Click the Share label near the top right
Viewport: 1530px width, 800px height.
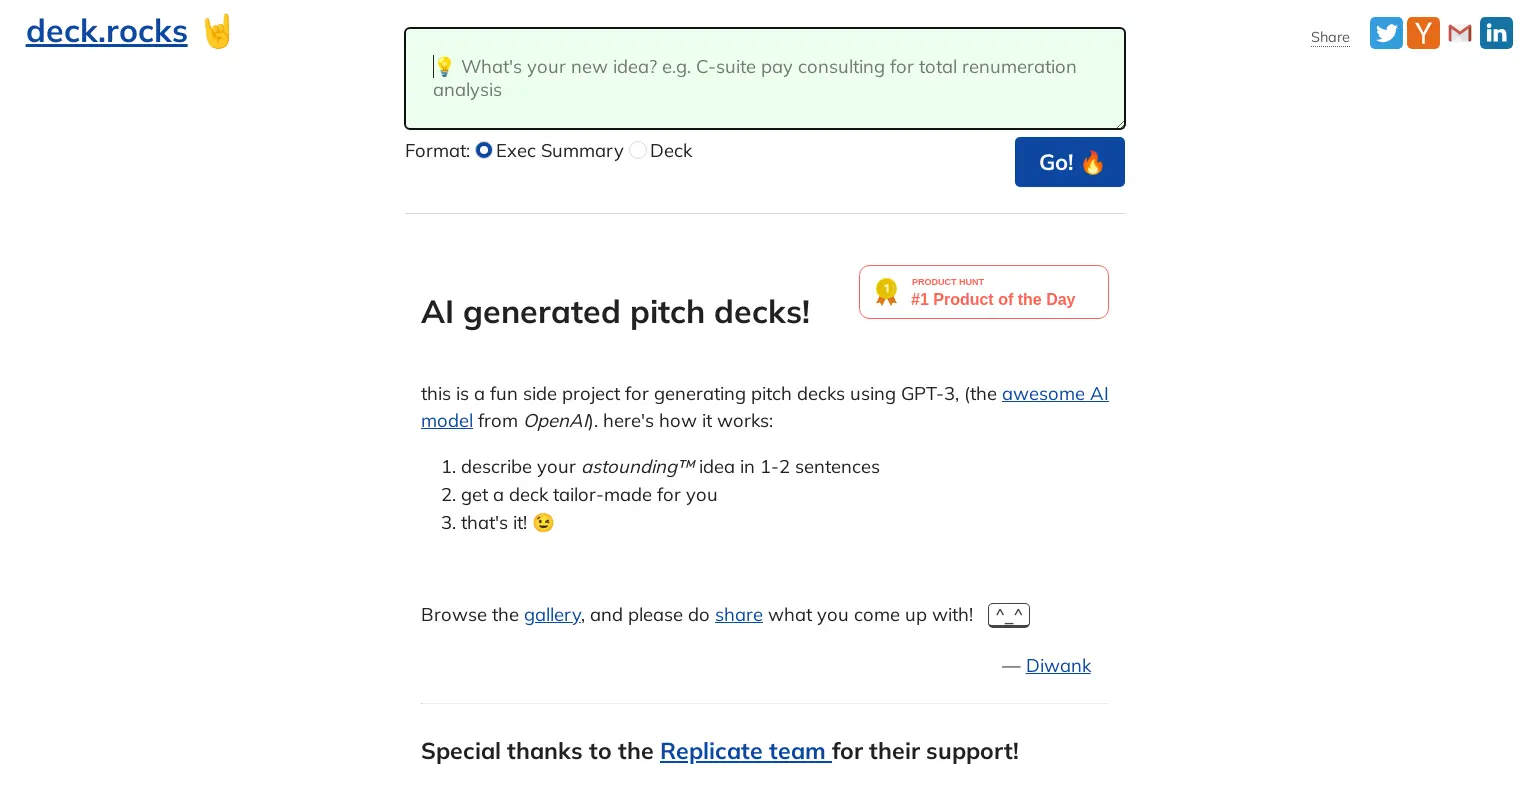point(1330,36)
